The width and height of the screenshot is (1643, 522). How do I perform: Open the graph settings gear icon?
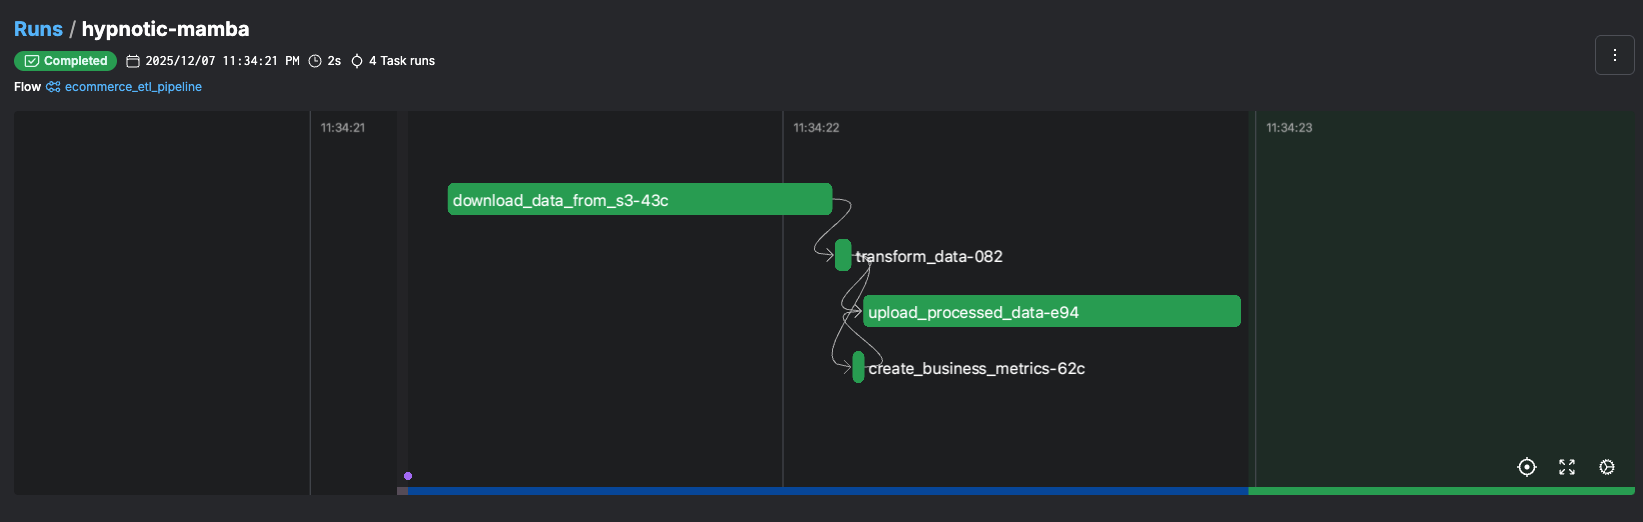click(1607, 467)
